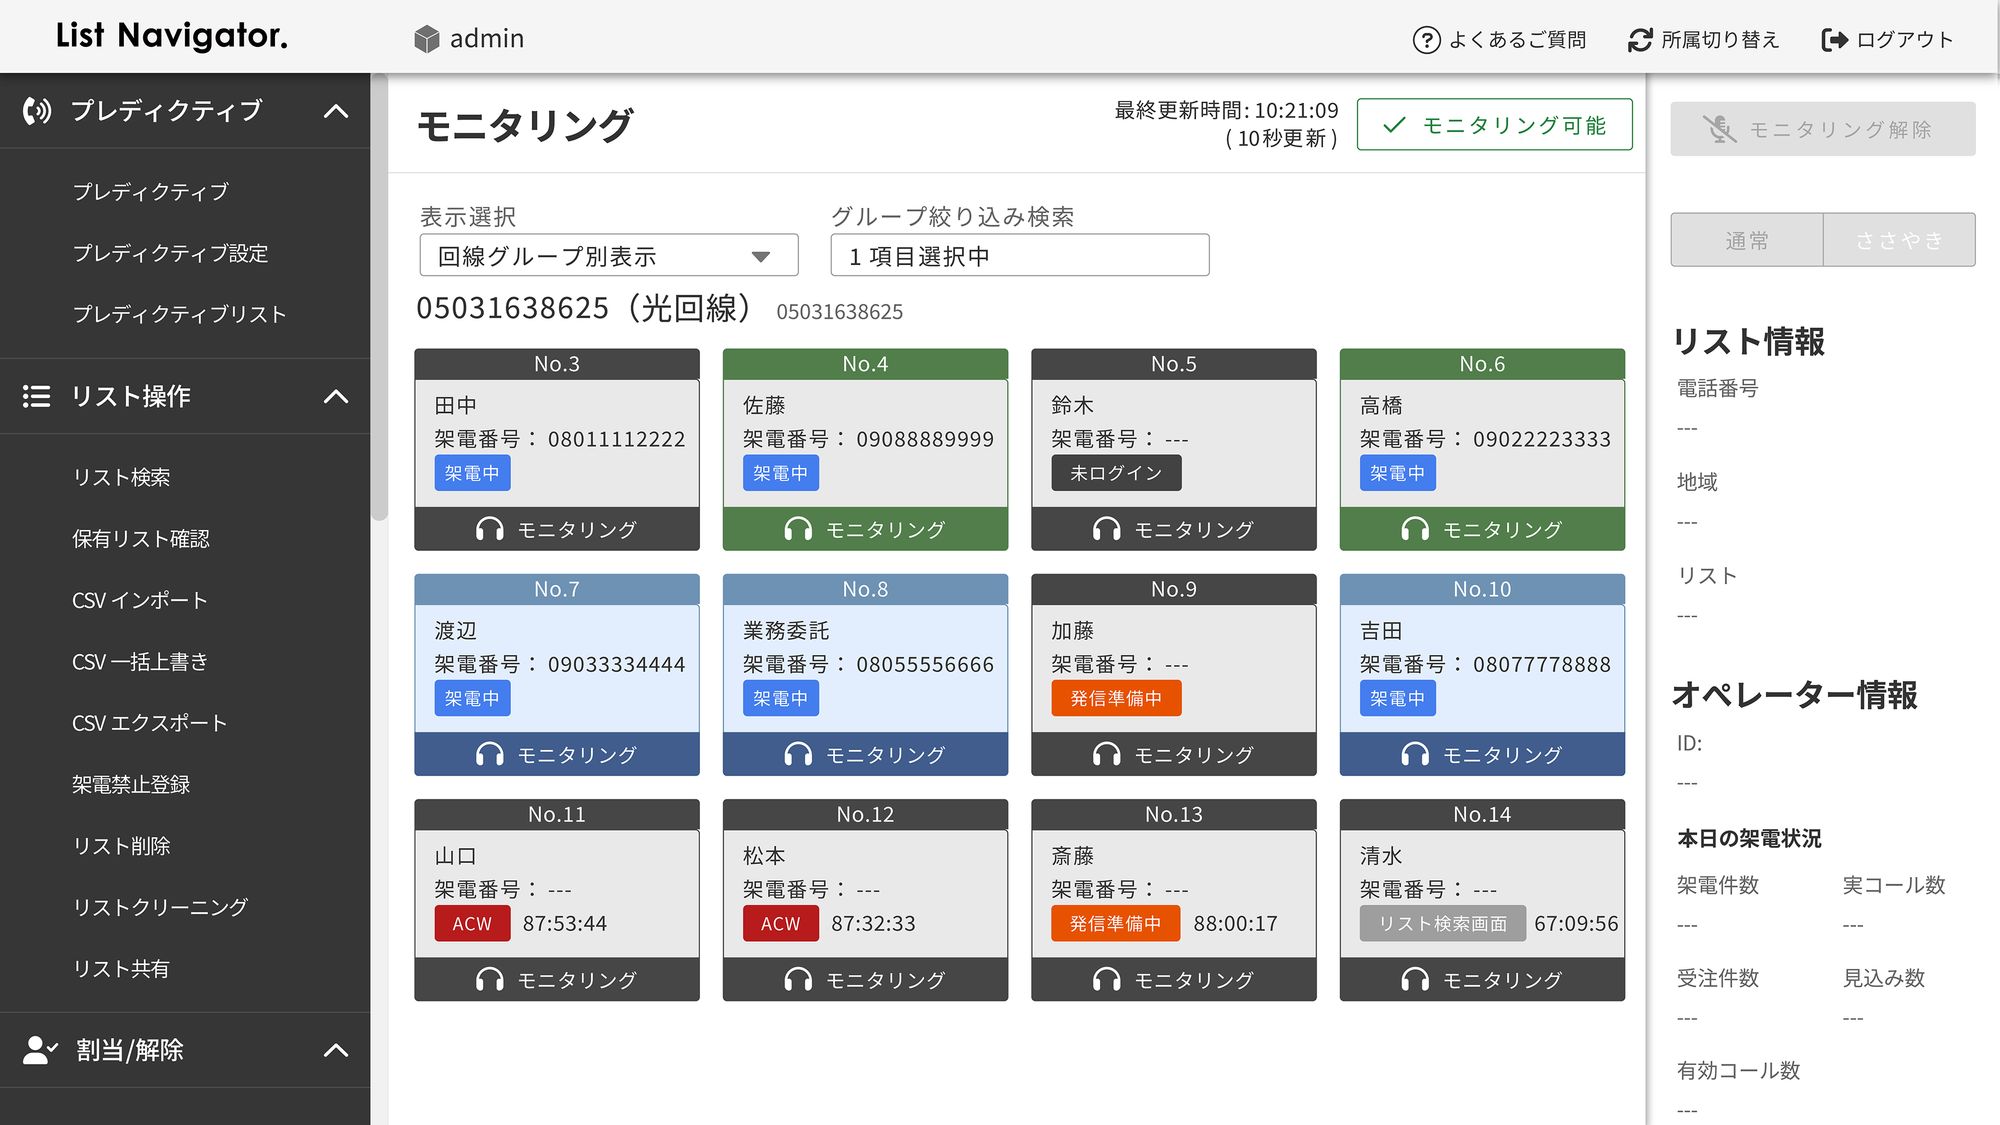This screenshot has width=2000, height=1125.
Task: Collapse the 割当/解除 sidebar section
Action: [x=336, y=1050]
